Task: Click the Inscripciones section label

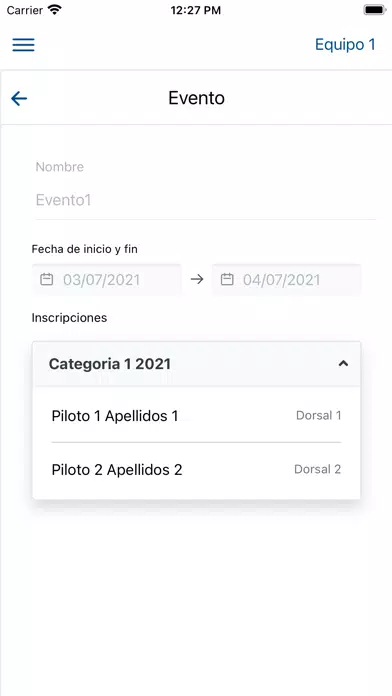Action: tap(69, 318)
